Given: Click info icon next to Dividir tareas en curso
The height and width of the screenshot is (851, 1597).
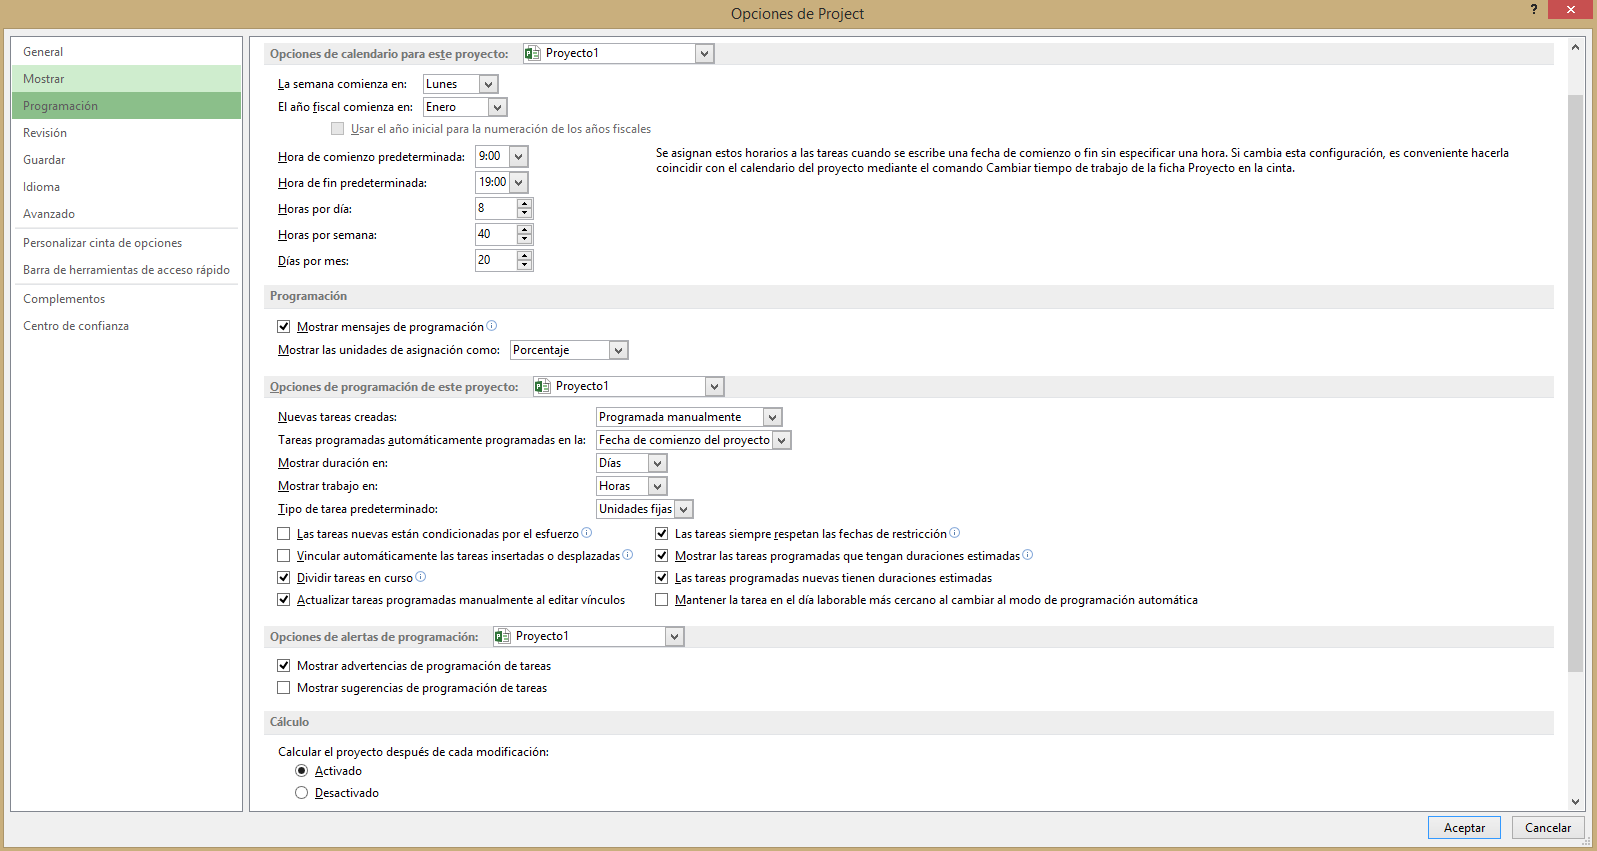Looking at the screenshot, I should click(x=421, y=577).
